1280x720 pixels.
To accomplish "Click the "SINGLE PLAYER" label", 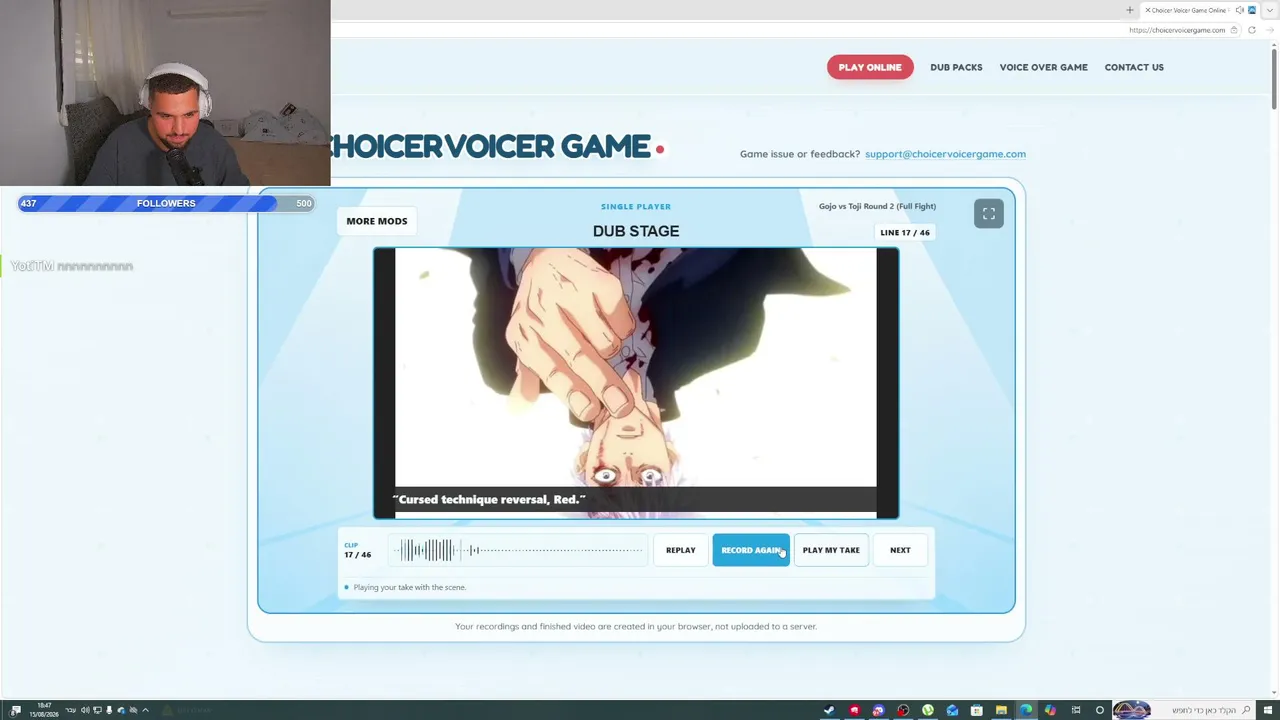I will pos(636,206).
